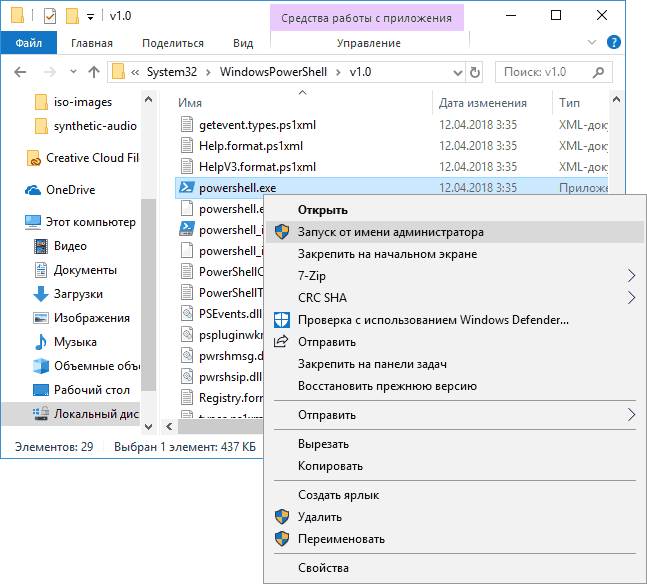Click the Creative Cloud Files icon
The width and height of the screenshot is (647, 584).
pos(33,158)
